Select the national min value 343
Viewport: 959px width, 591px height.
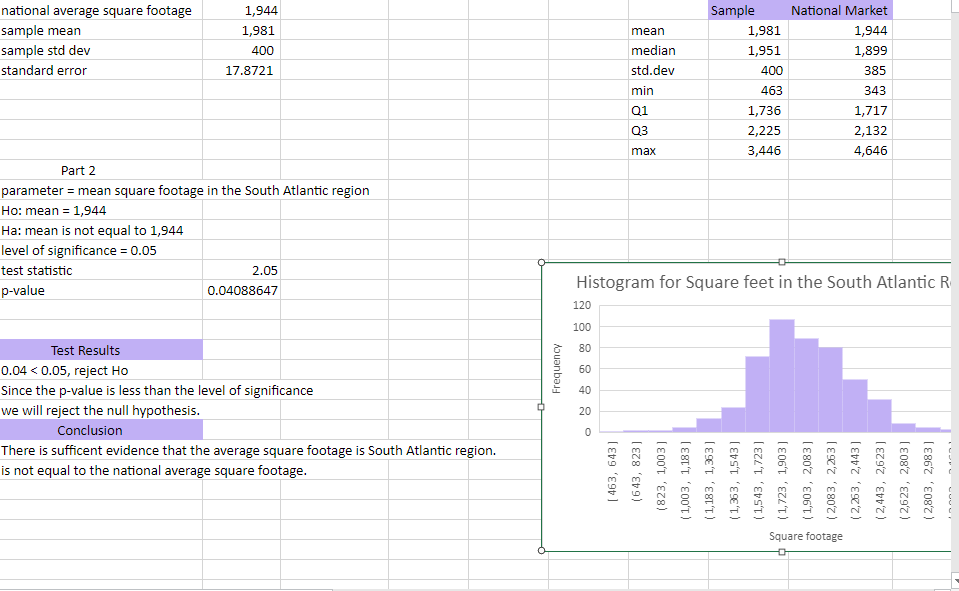(840, 91)
